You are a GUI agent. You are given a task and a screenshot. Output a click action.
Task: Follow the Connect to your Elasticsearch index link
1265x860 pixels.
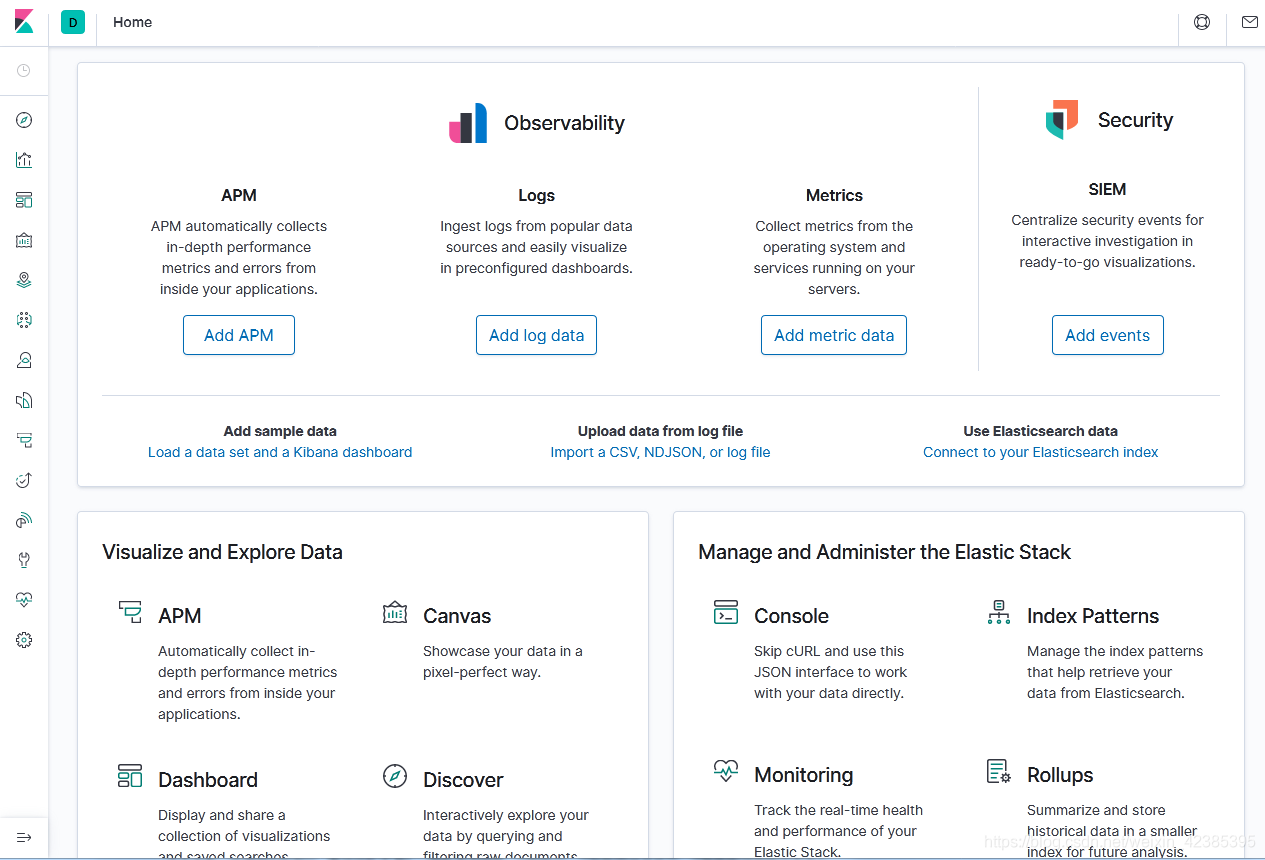[x=1040, y=452]
